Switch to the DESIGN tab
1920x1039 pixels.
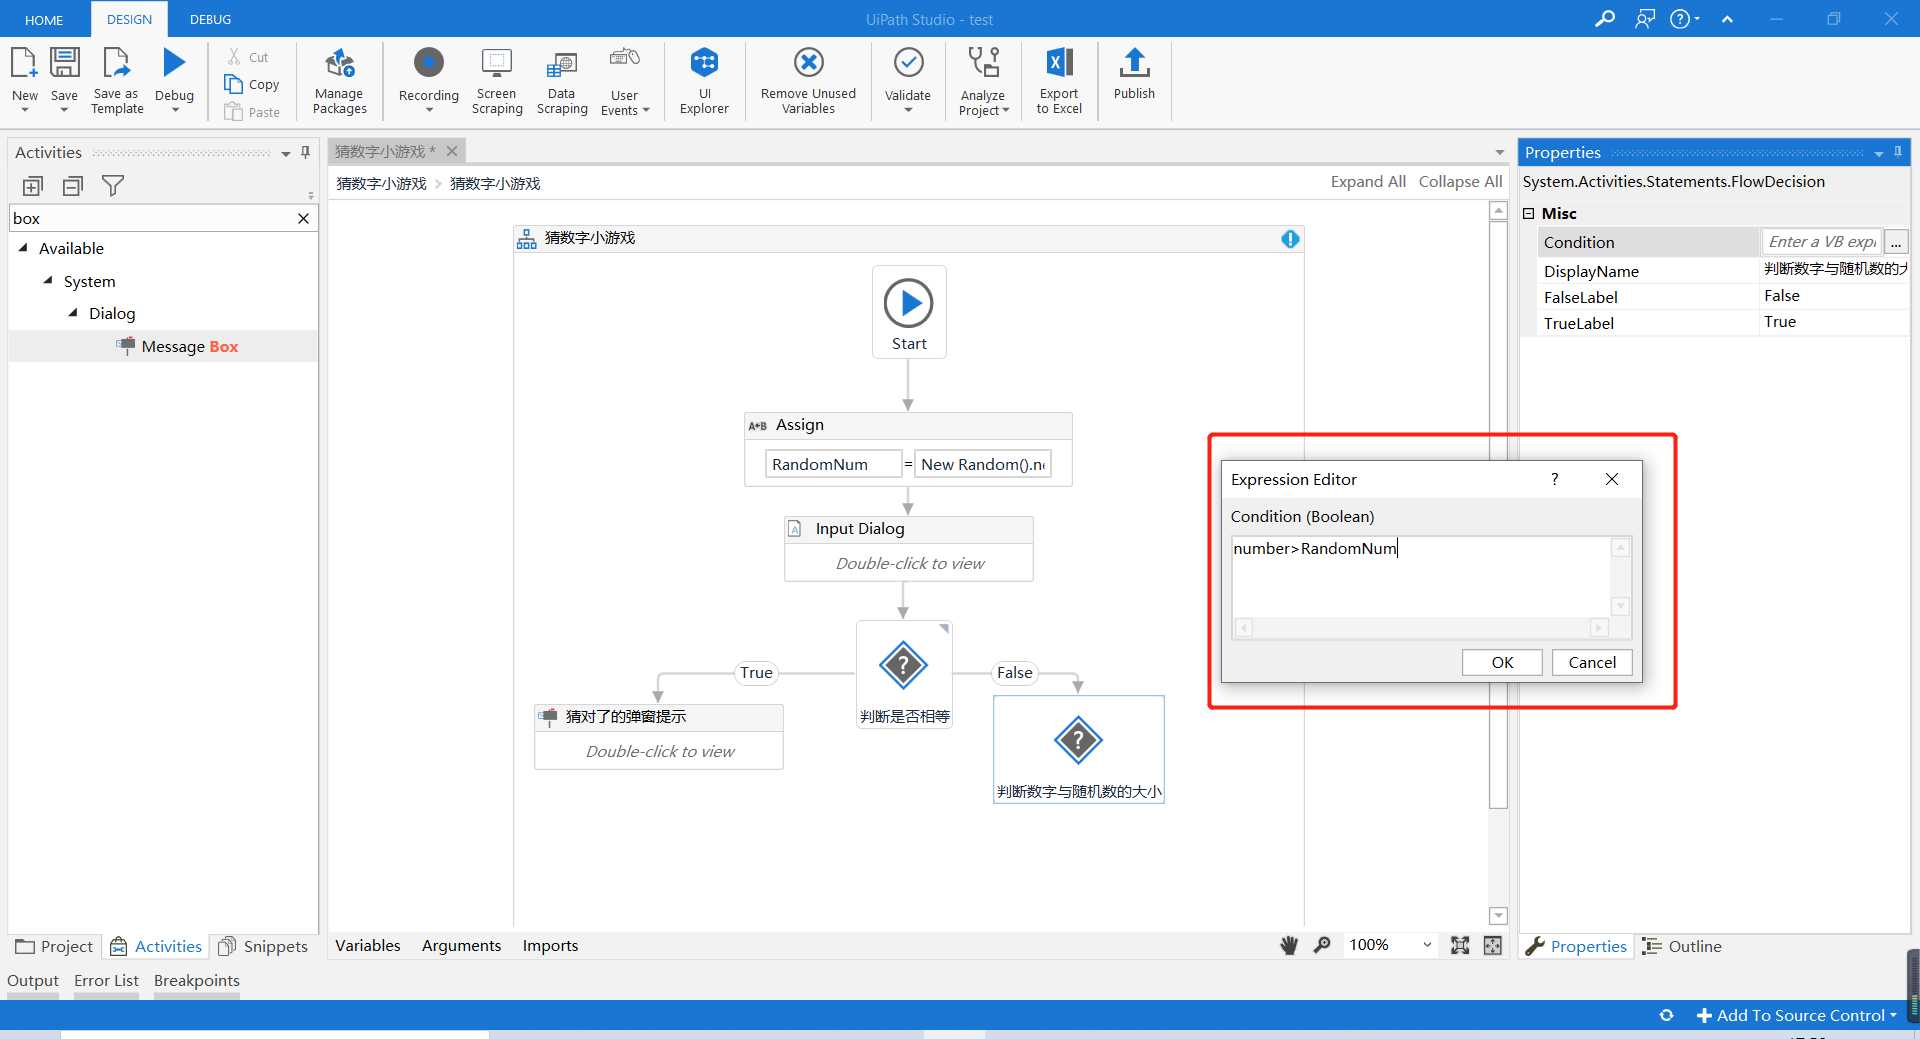pos(129,19)
